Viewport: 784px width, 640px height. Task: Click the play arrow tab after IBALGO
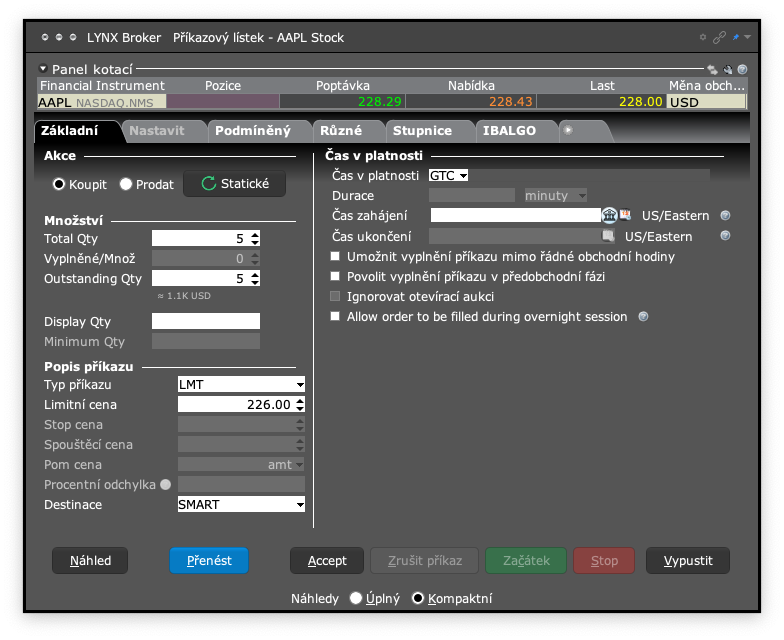pos(568,130)
